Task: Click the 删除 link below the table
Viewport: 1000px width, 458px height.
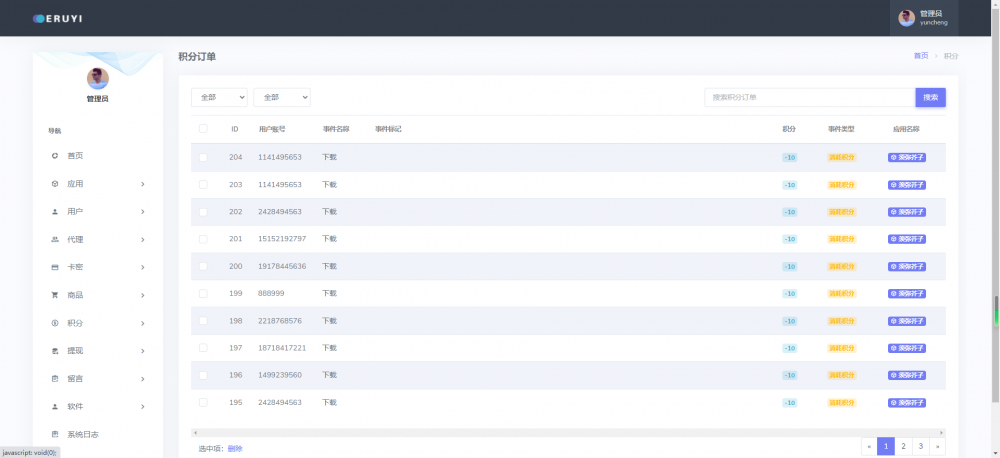Action: coord(235,448)
